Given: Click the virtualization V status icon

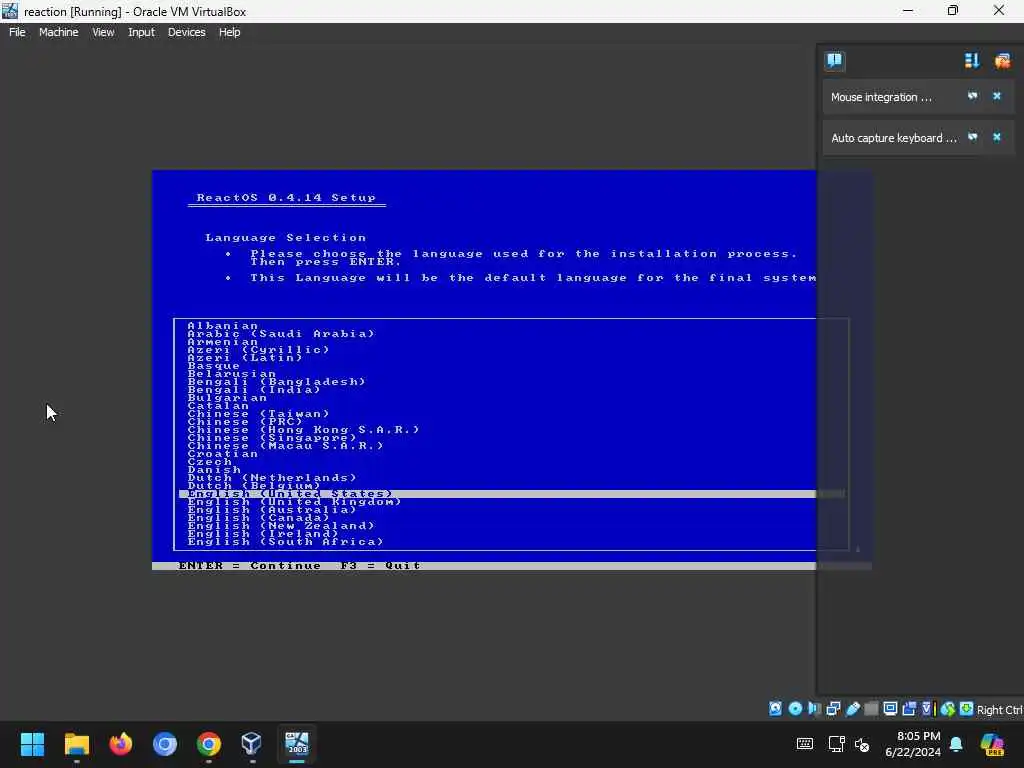Looking at the screenshot, I should click(x=927, y=709).
